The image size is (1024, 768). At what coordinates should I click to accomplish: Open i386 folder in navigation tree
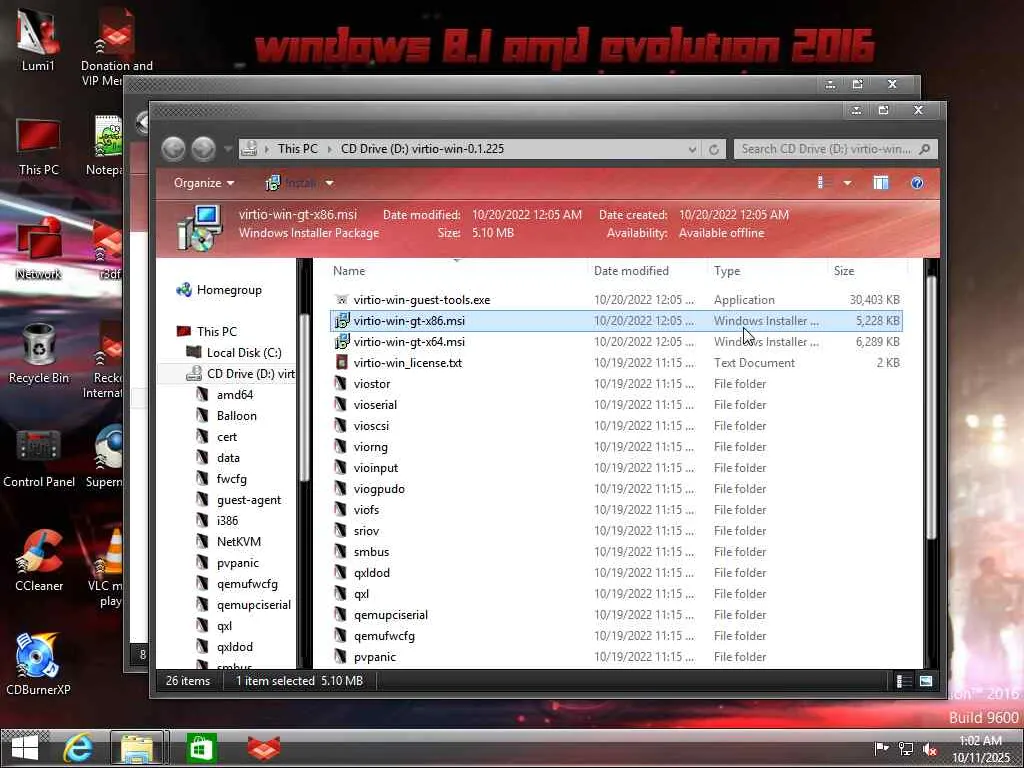[x=218, y=520]
